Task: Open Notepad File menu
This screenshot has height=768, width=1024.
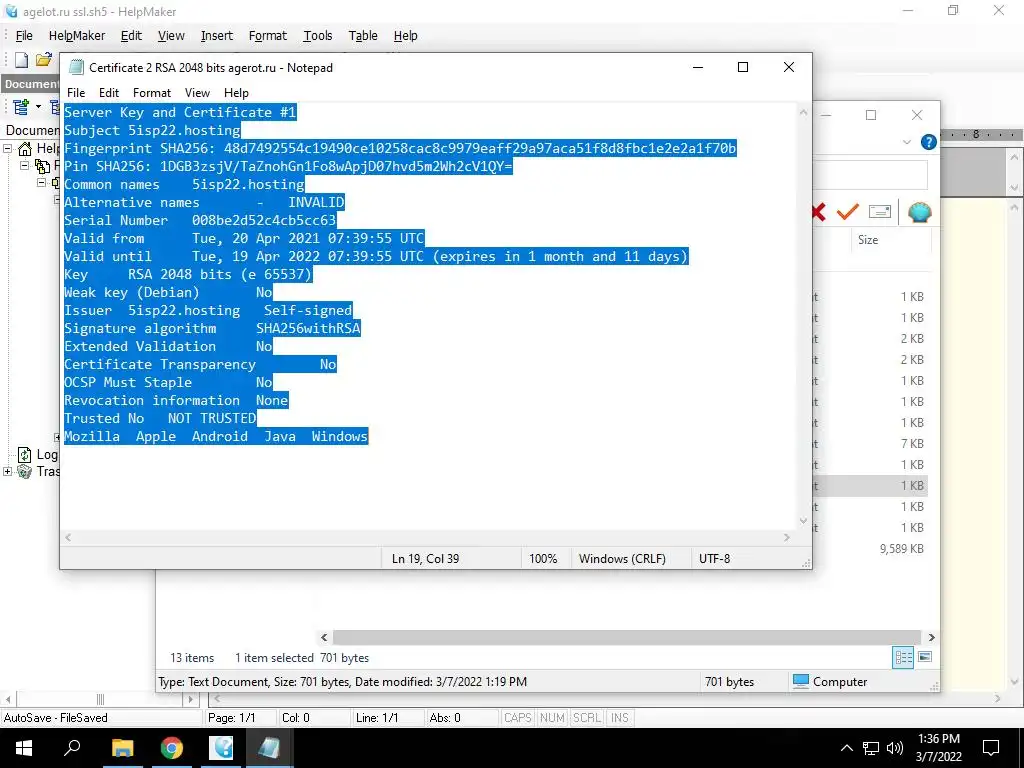Action: click(76, 93)
